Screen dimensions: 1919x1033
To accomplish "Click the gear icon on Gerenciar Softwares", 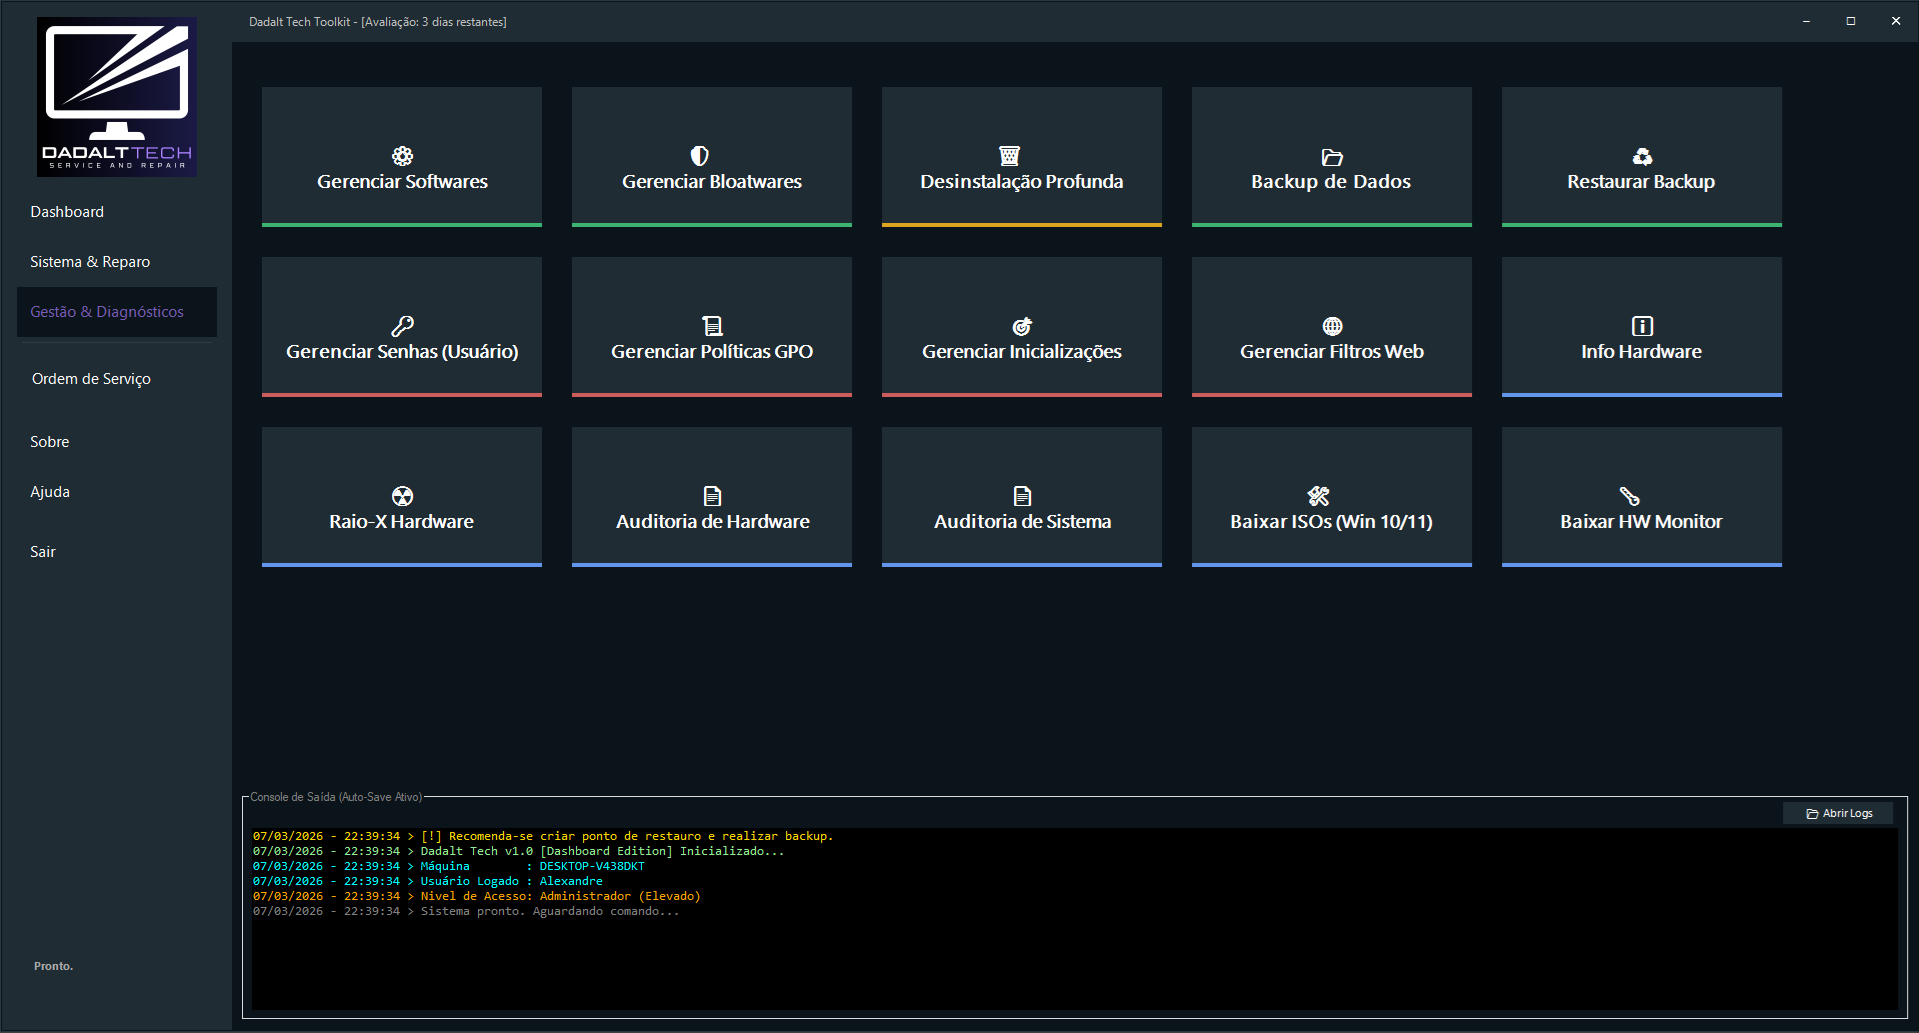I will click(402, 156).
